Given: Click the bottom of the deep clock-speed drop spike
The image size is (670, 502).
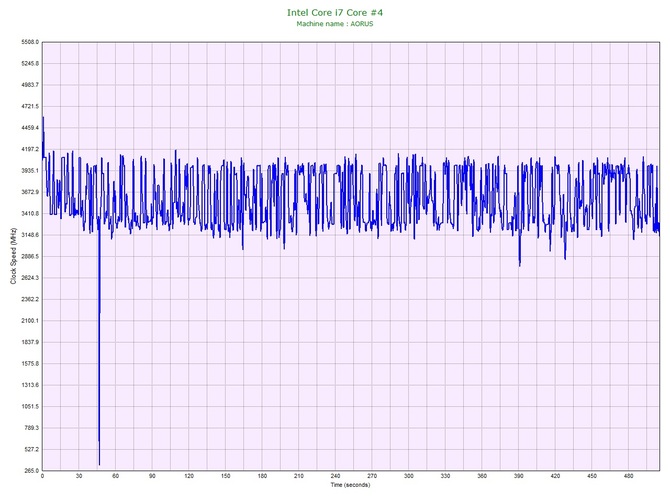Looking at the screenshot, I should pyautogui.click(x=100, y=464).
